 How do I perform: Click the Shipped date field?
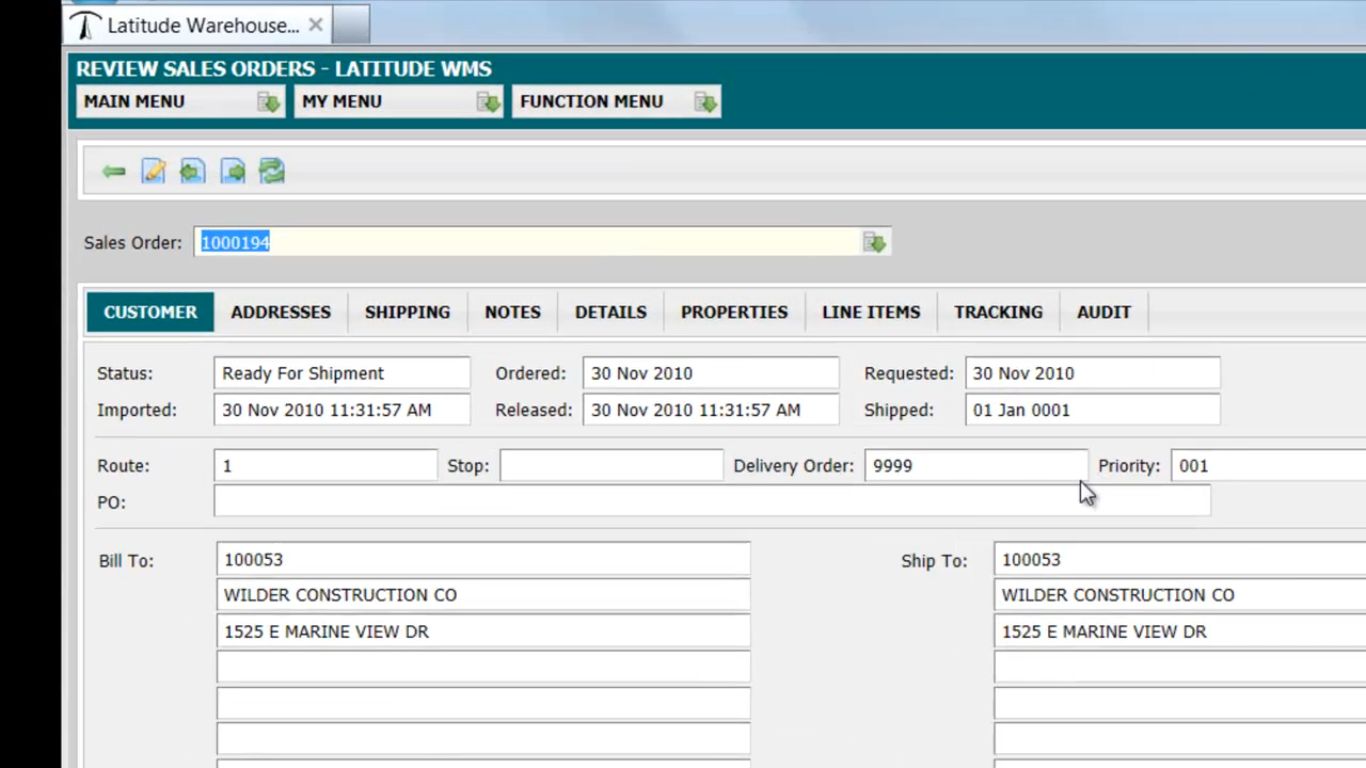click(x=1093, y=410)
